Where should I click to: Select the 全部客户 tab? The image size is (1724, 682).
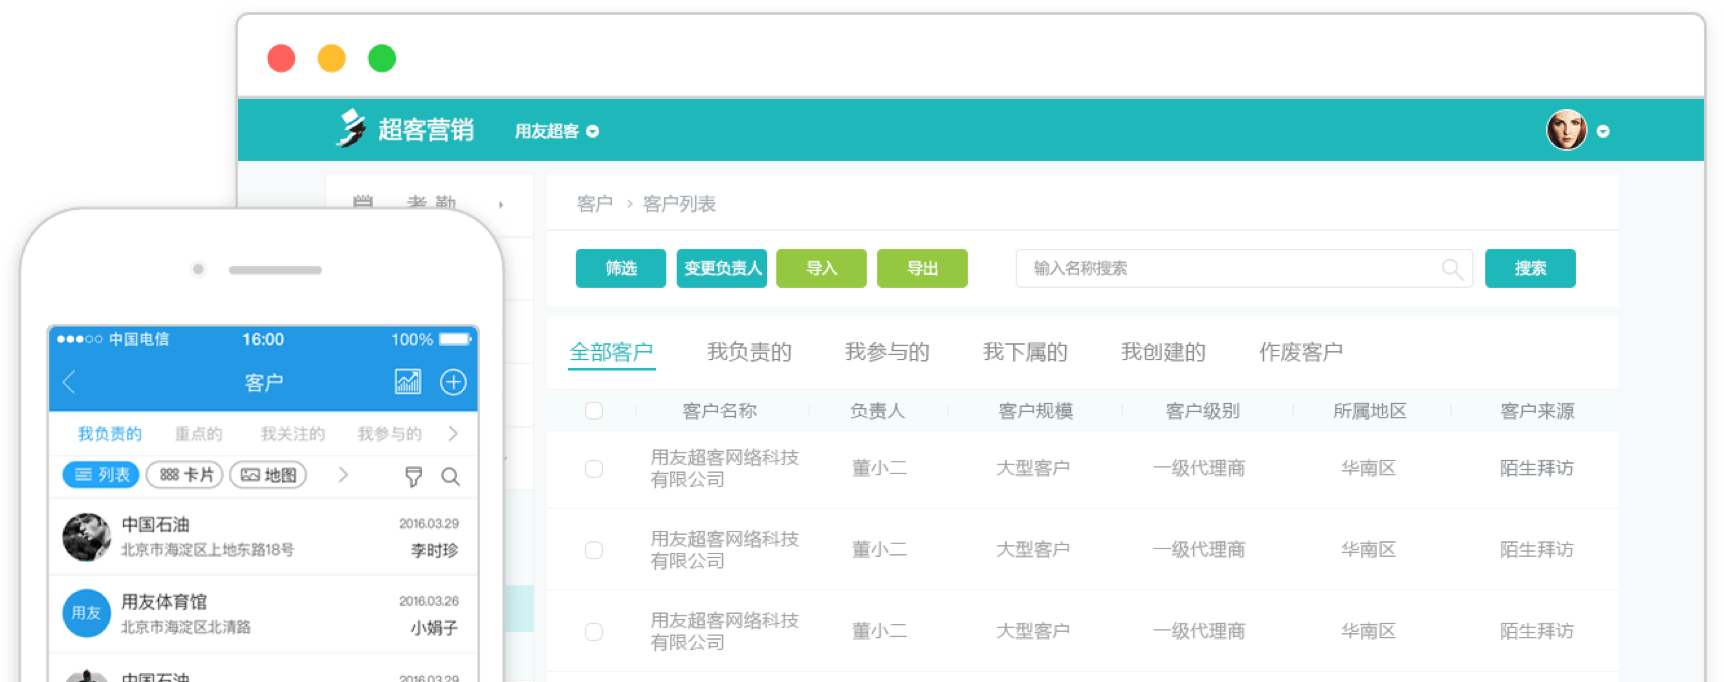tap(611, 352)
